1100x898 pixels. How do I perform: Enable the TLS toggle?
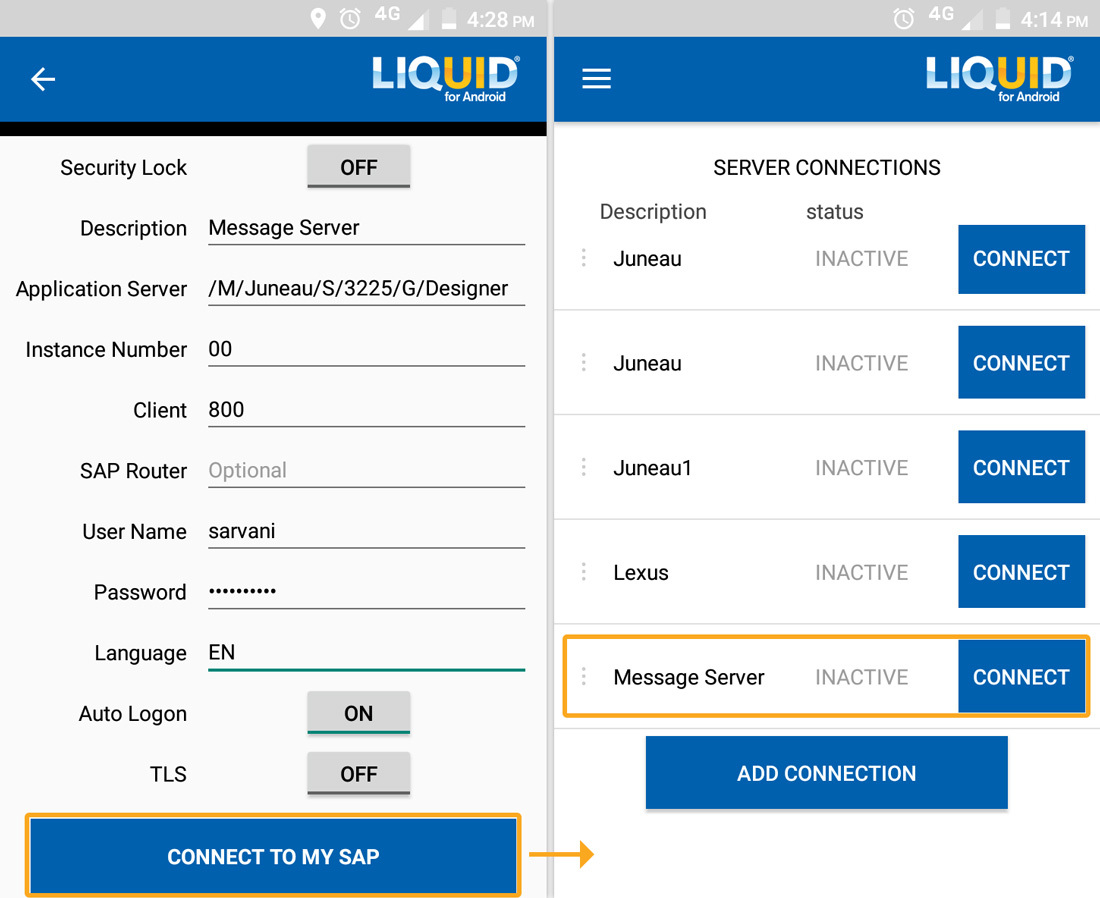pos(358,774)
